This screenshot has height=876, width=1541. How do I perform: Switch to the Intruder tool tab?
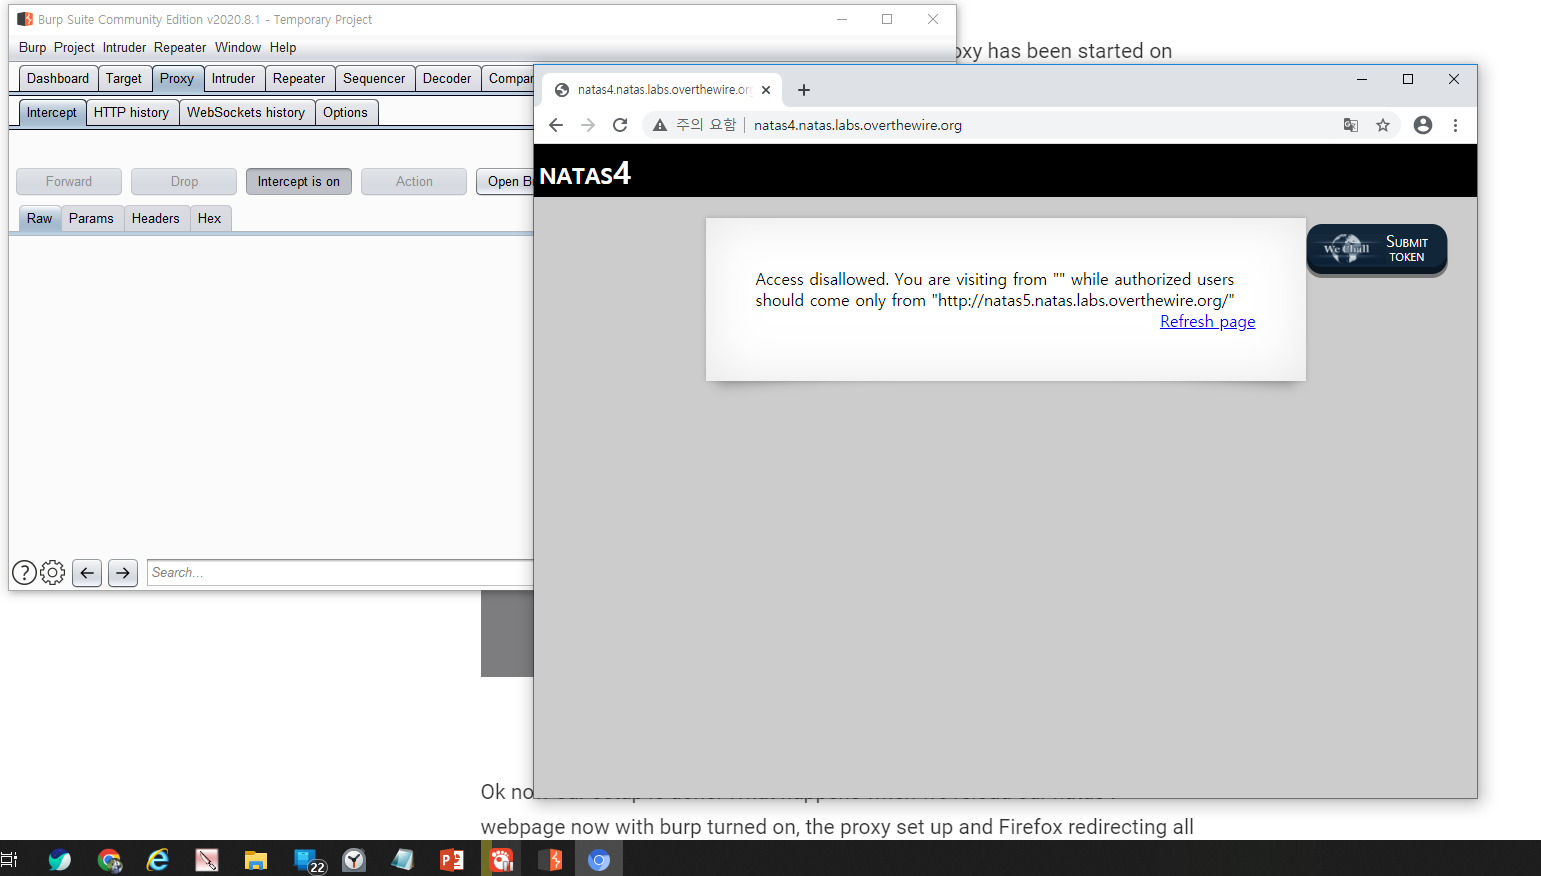[x=233, y=78]
